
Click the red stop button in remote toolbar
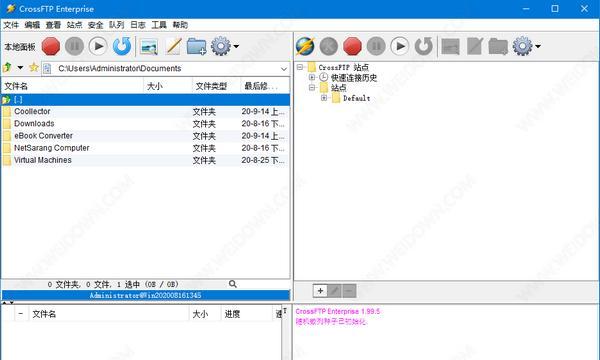point(352,46)
